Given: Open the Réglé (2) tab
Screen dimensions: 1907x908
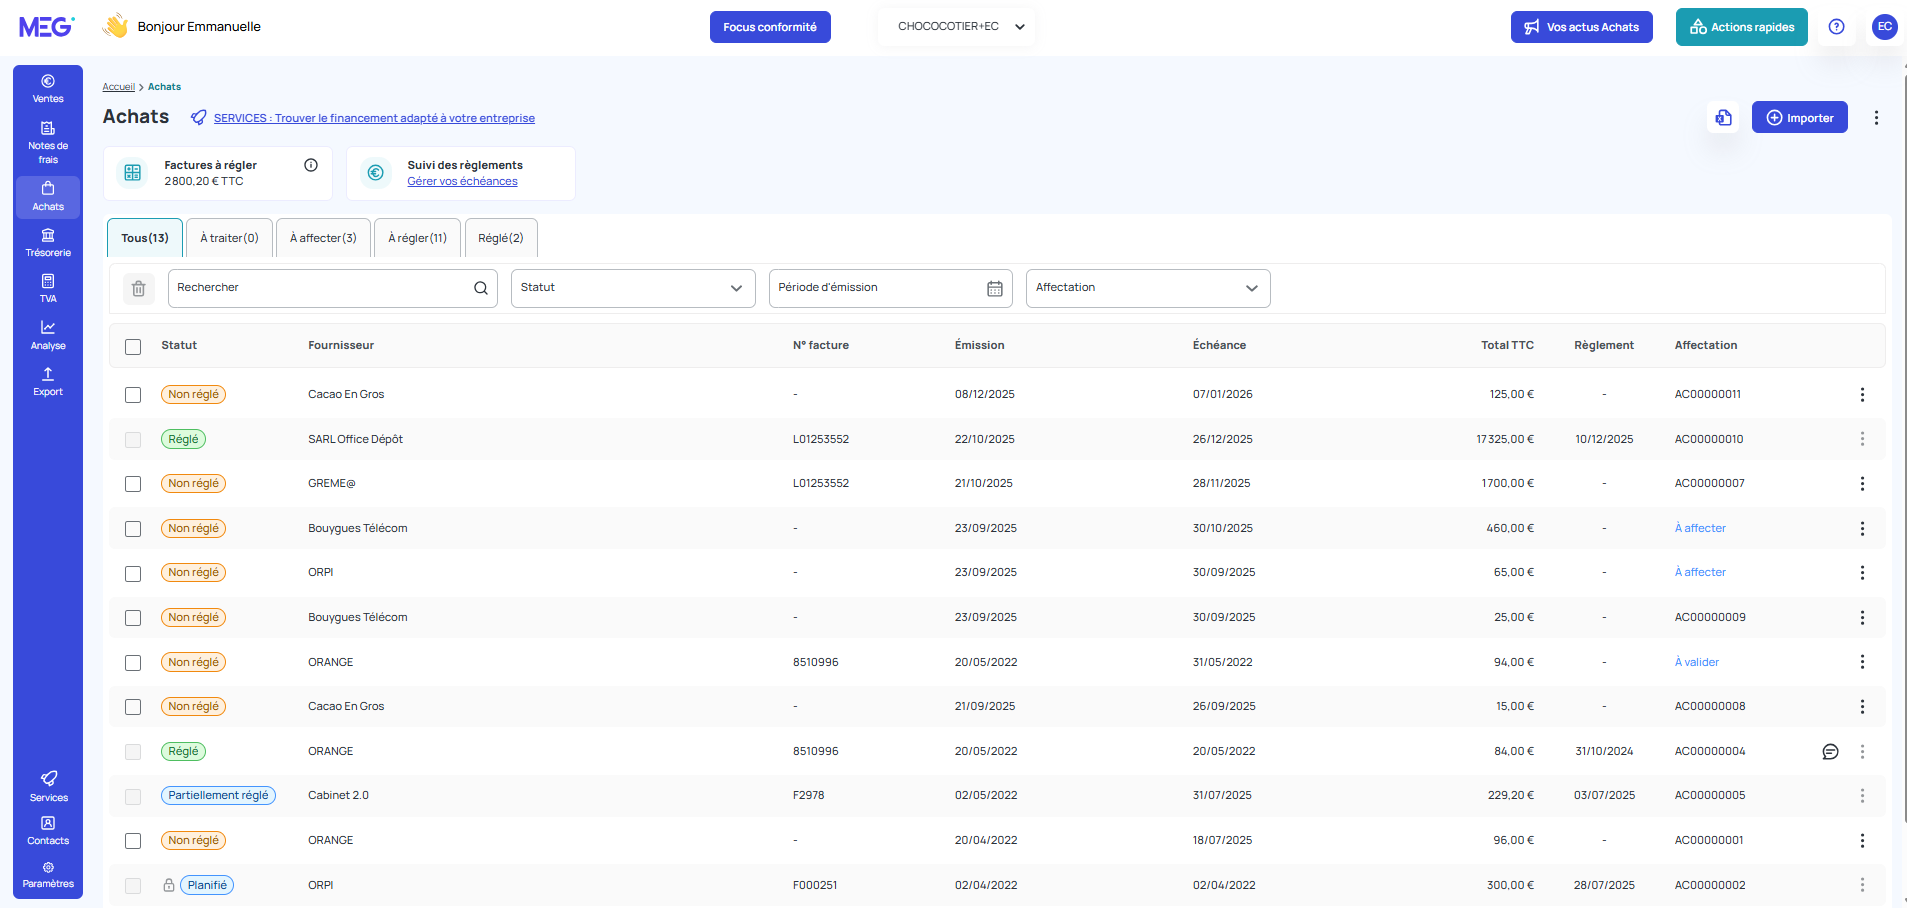Looking at the screenshot, I should 501,238.
